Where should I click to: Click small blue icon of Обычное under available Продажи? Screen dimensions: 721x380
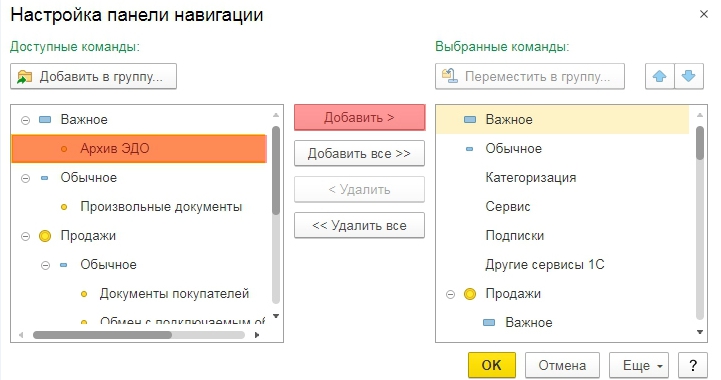coord(64,265)
